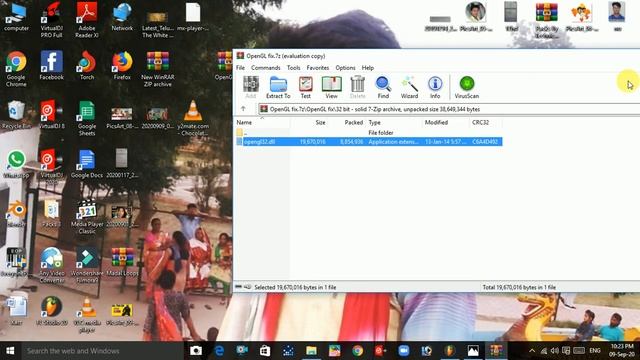Go up one folder with the arrow
Screen dimensions: 640x360
pos(243,109)
